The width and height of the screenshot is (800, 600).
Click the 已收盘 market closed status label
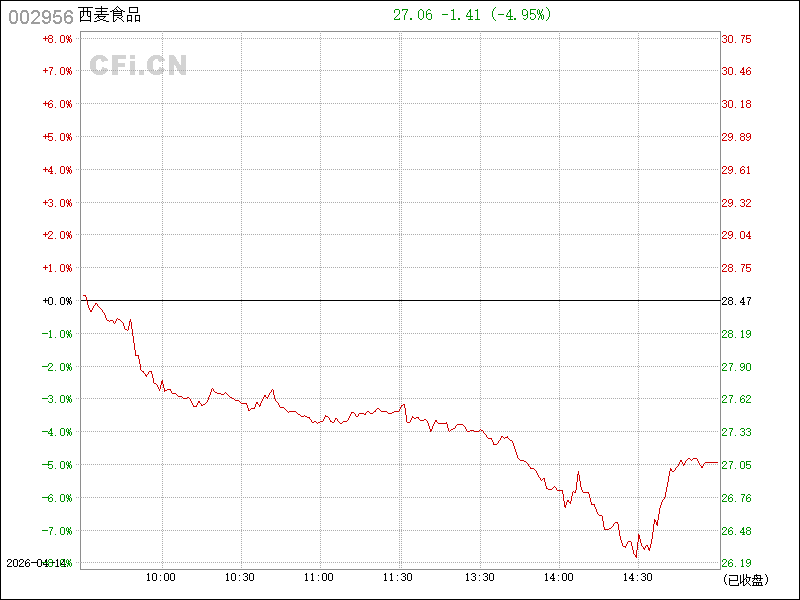744,580
